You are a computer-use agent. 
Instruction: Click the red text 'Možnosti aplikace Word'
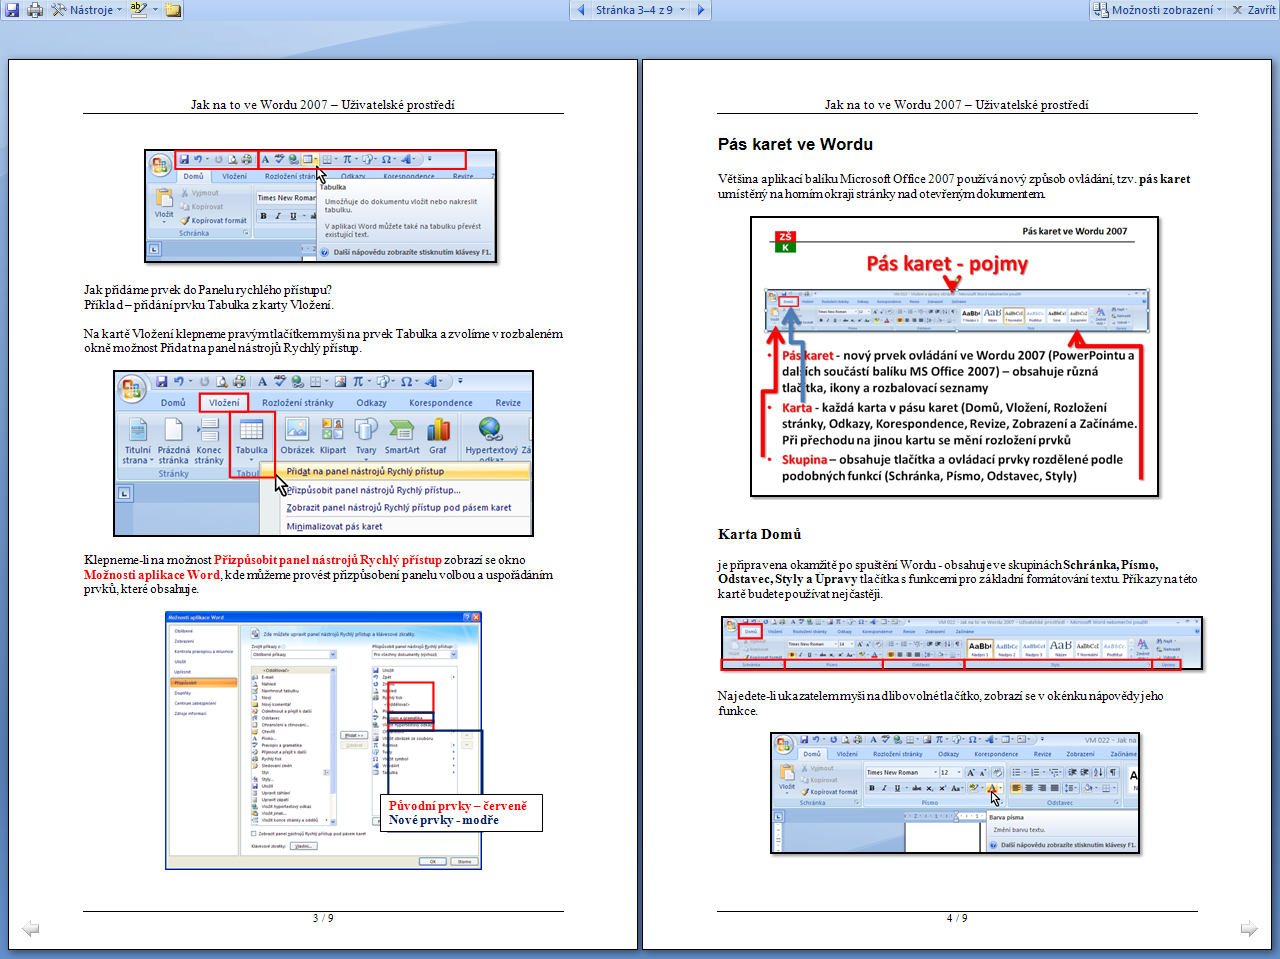coord(152,574)
